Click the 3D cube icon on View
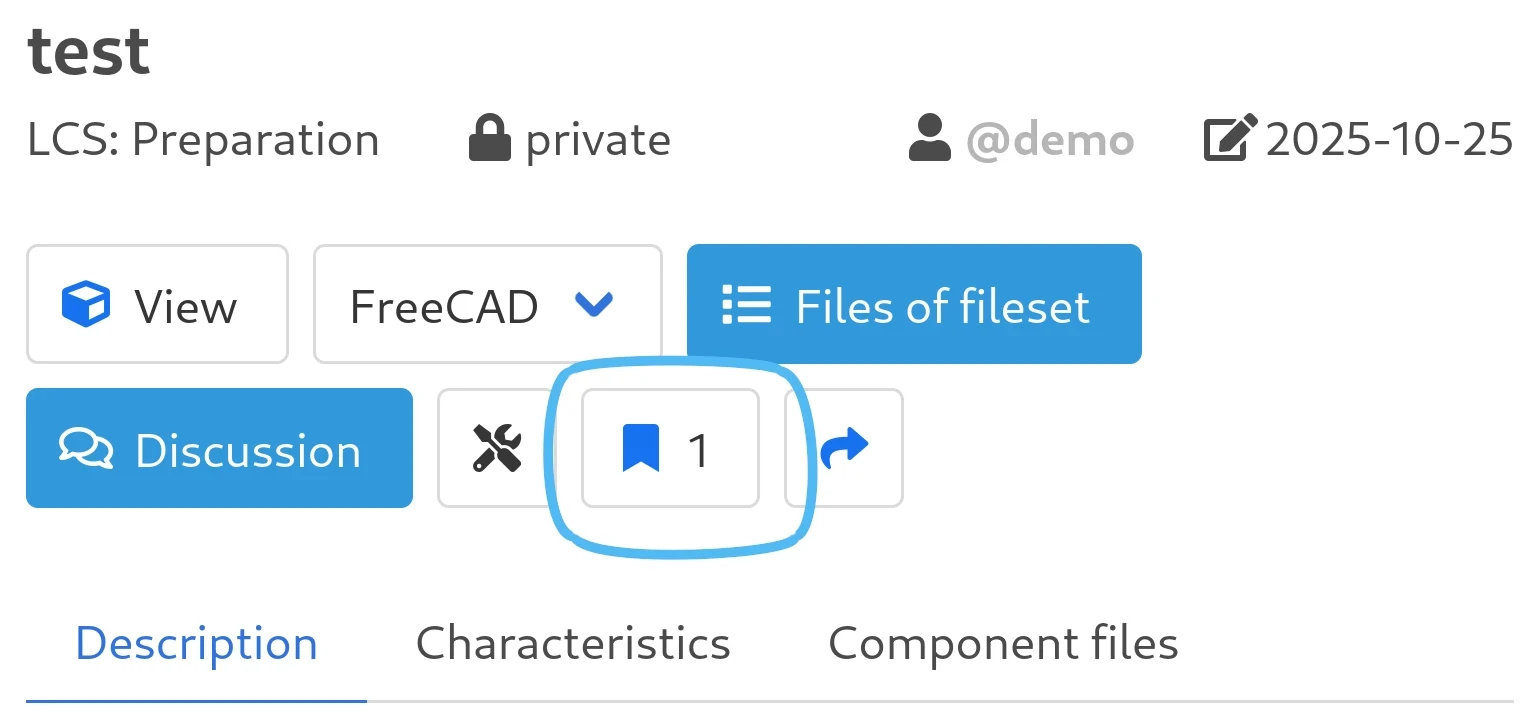 tap(88, 303)
